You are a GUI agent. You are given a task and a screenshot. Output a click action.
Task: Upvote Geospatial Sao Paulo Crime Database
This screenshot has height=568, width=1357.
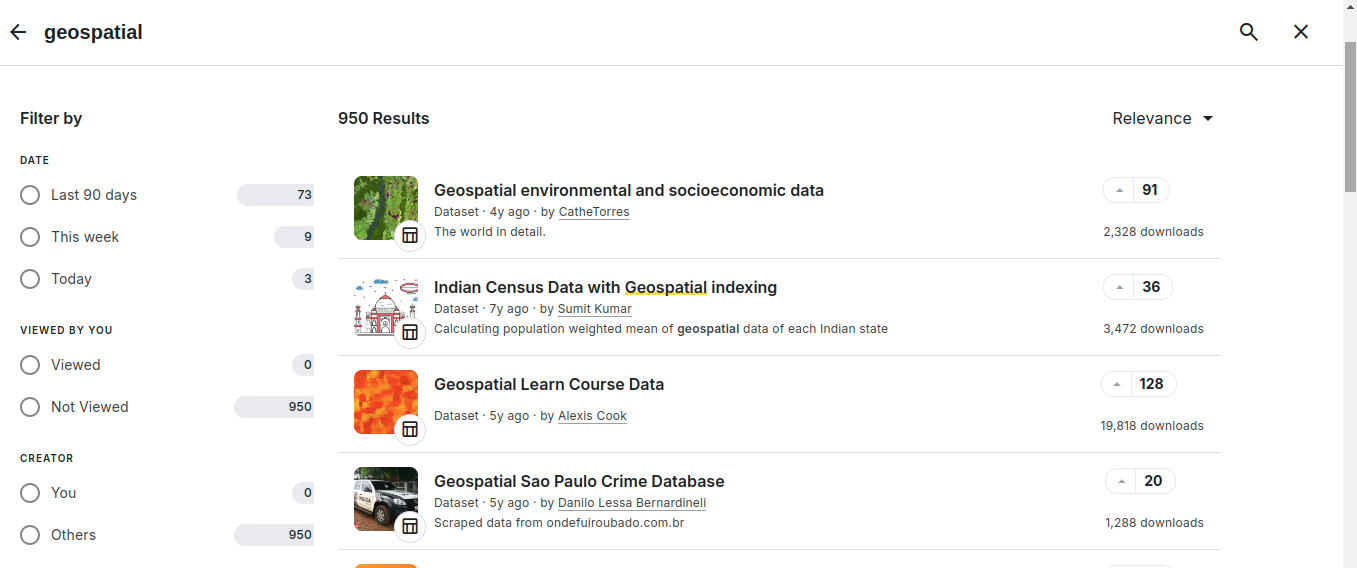[x=1122, y=481]
